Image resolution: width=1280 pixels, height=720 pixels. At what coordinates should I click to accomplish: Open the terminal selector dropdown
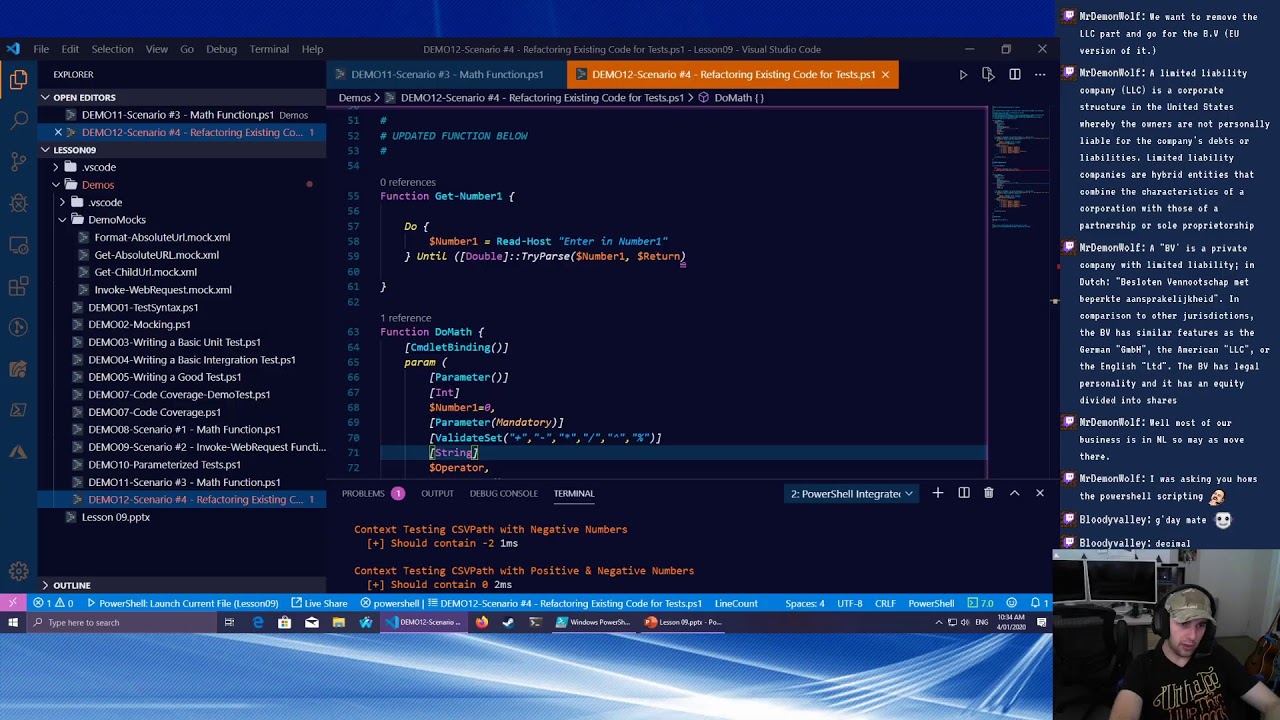(x=852, y=493)
